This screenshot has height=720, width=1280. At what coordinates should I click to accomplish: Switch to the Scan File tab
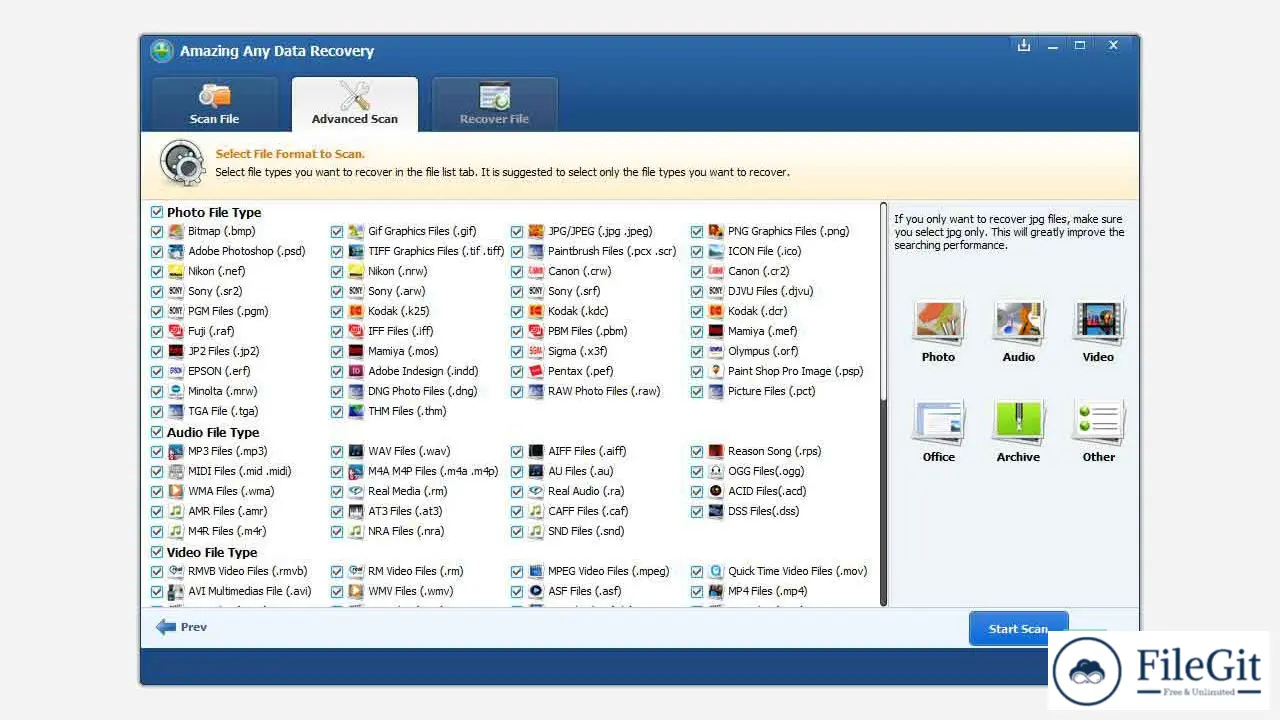215,104
